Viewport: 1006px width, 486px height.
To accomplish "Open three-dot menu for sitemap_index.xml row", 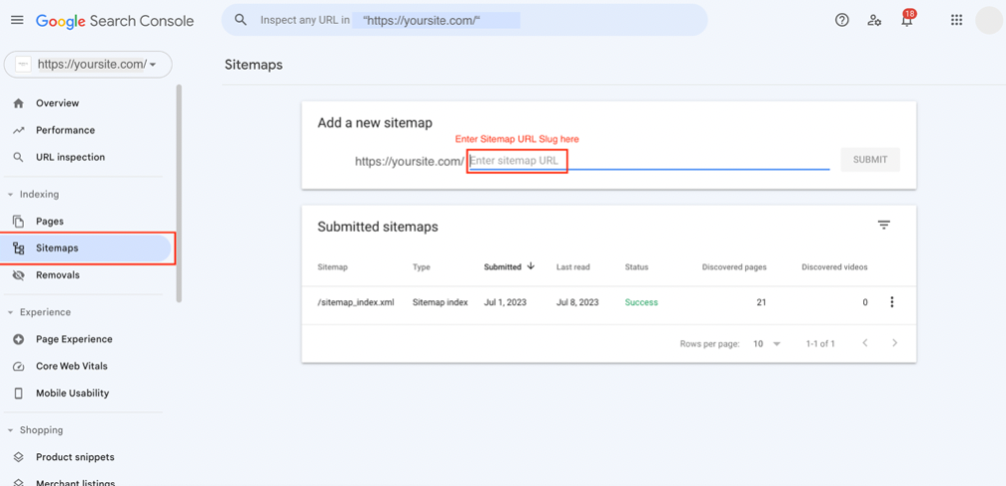I will point(892,302).
